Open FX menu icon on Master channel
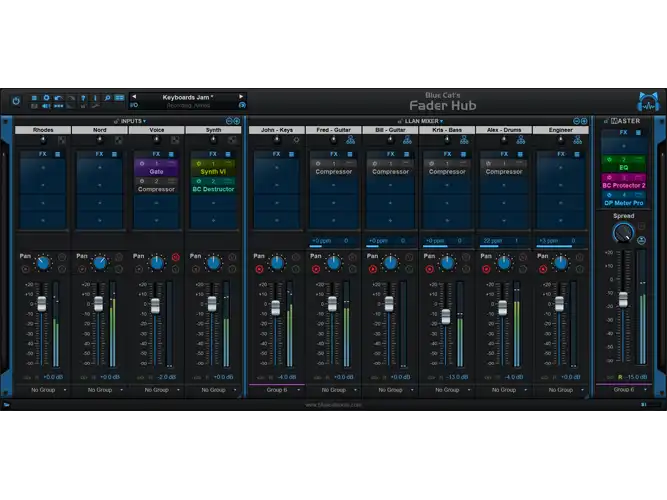This screenshot has height=500, width=667. pyautogui.click(x=638, y=133)
